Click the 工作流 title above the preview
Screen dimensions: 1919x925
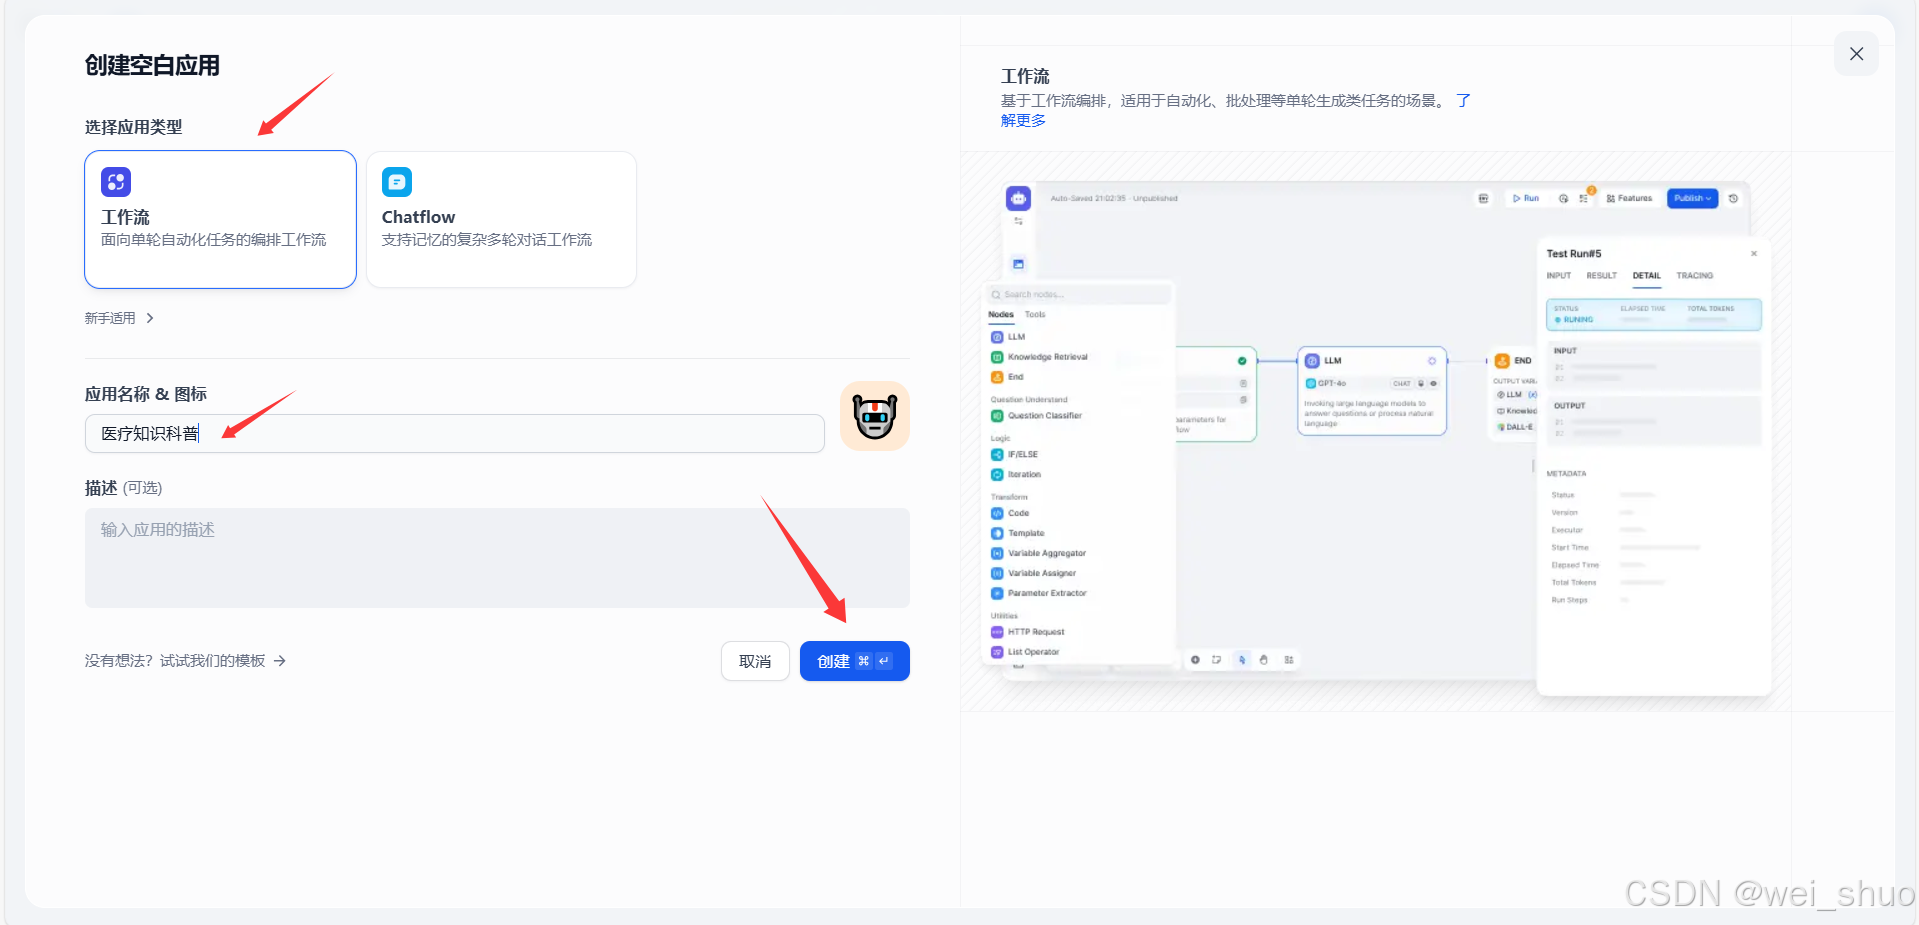(1025, 76)
